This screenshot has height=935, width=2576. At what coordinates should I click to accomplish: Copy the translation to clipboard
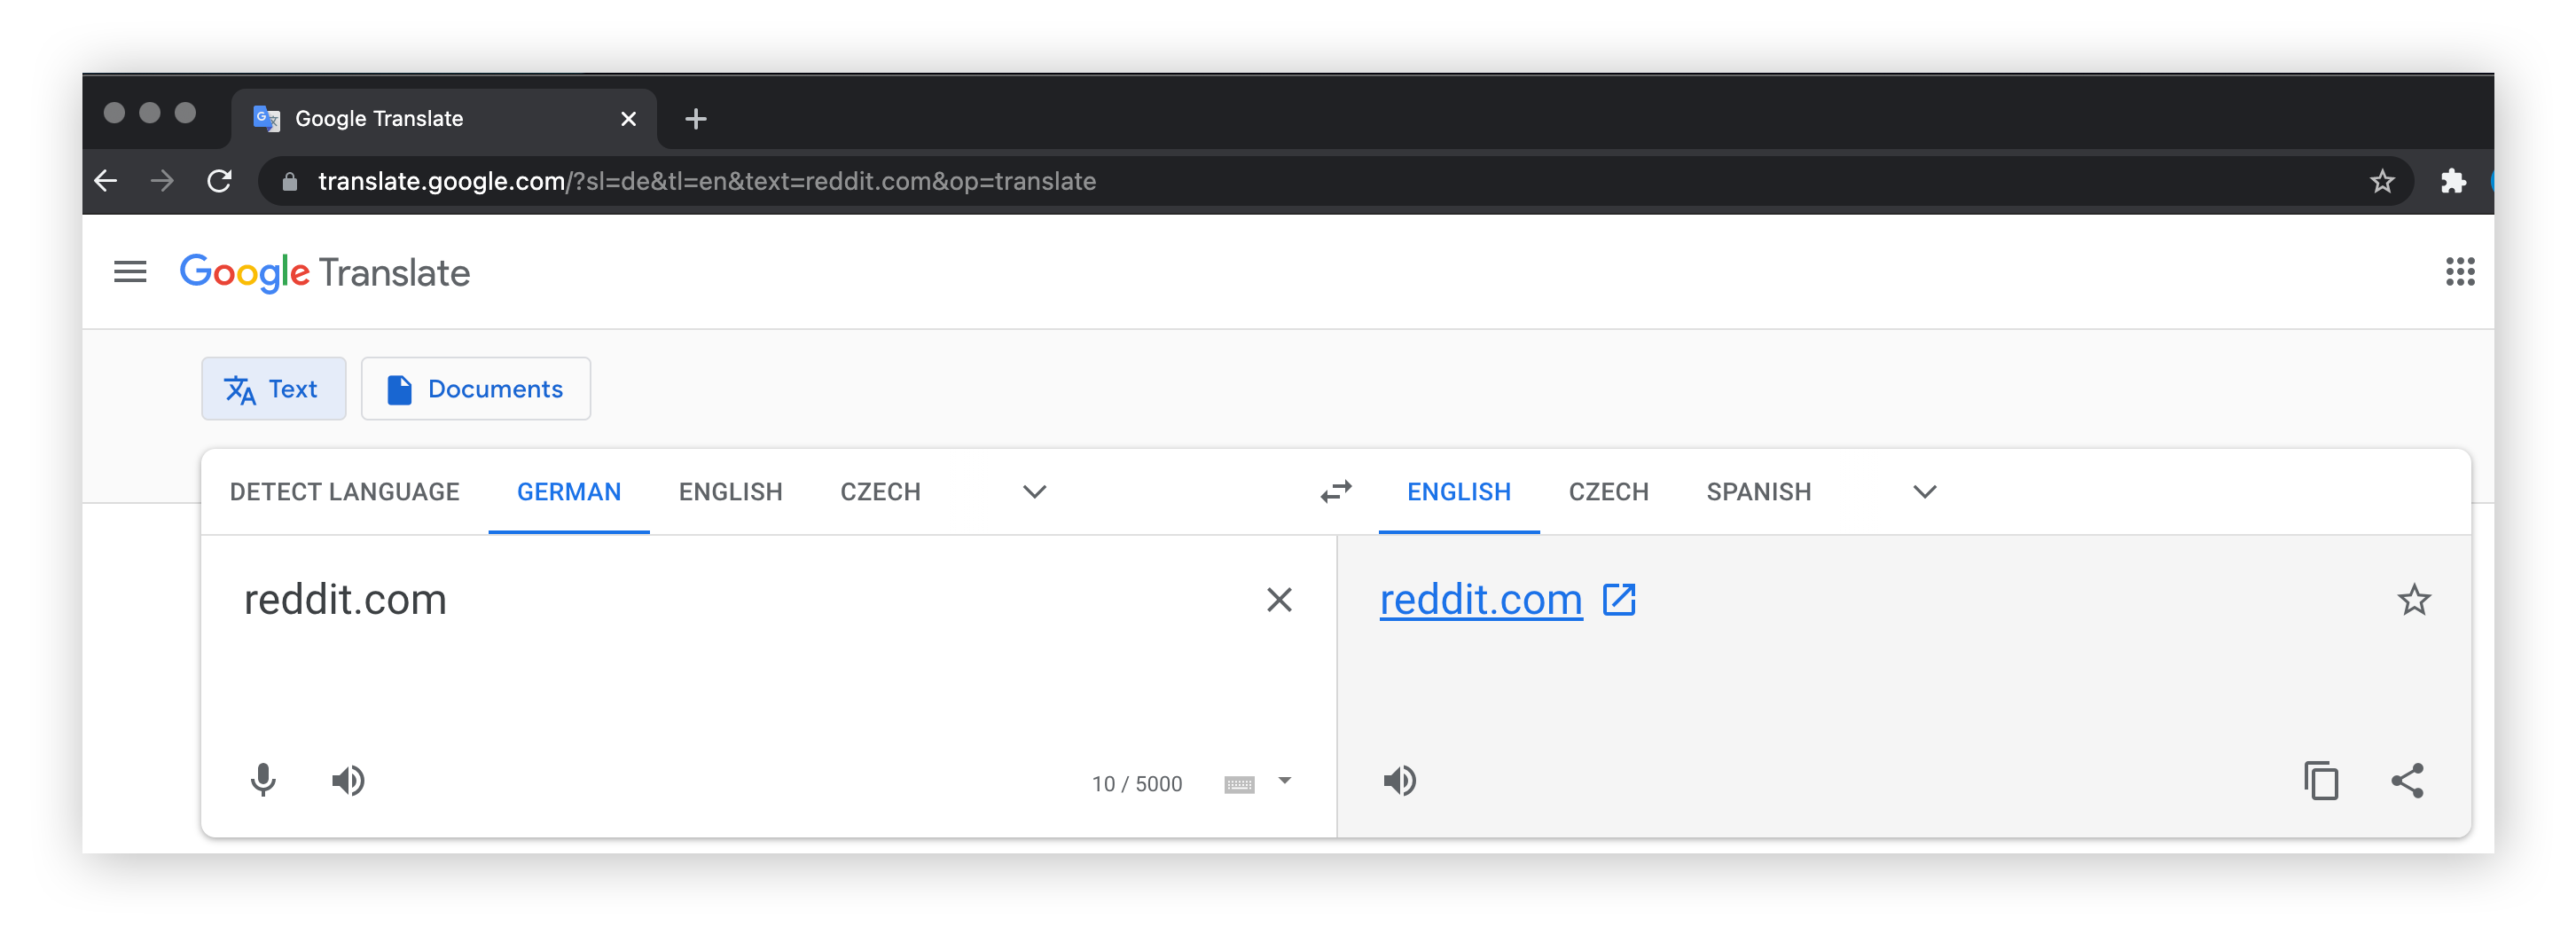coord(2322,781)
